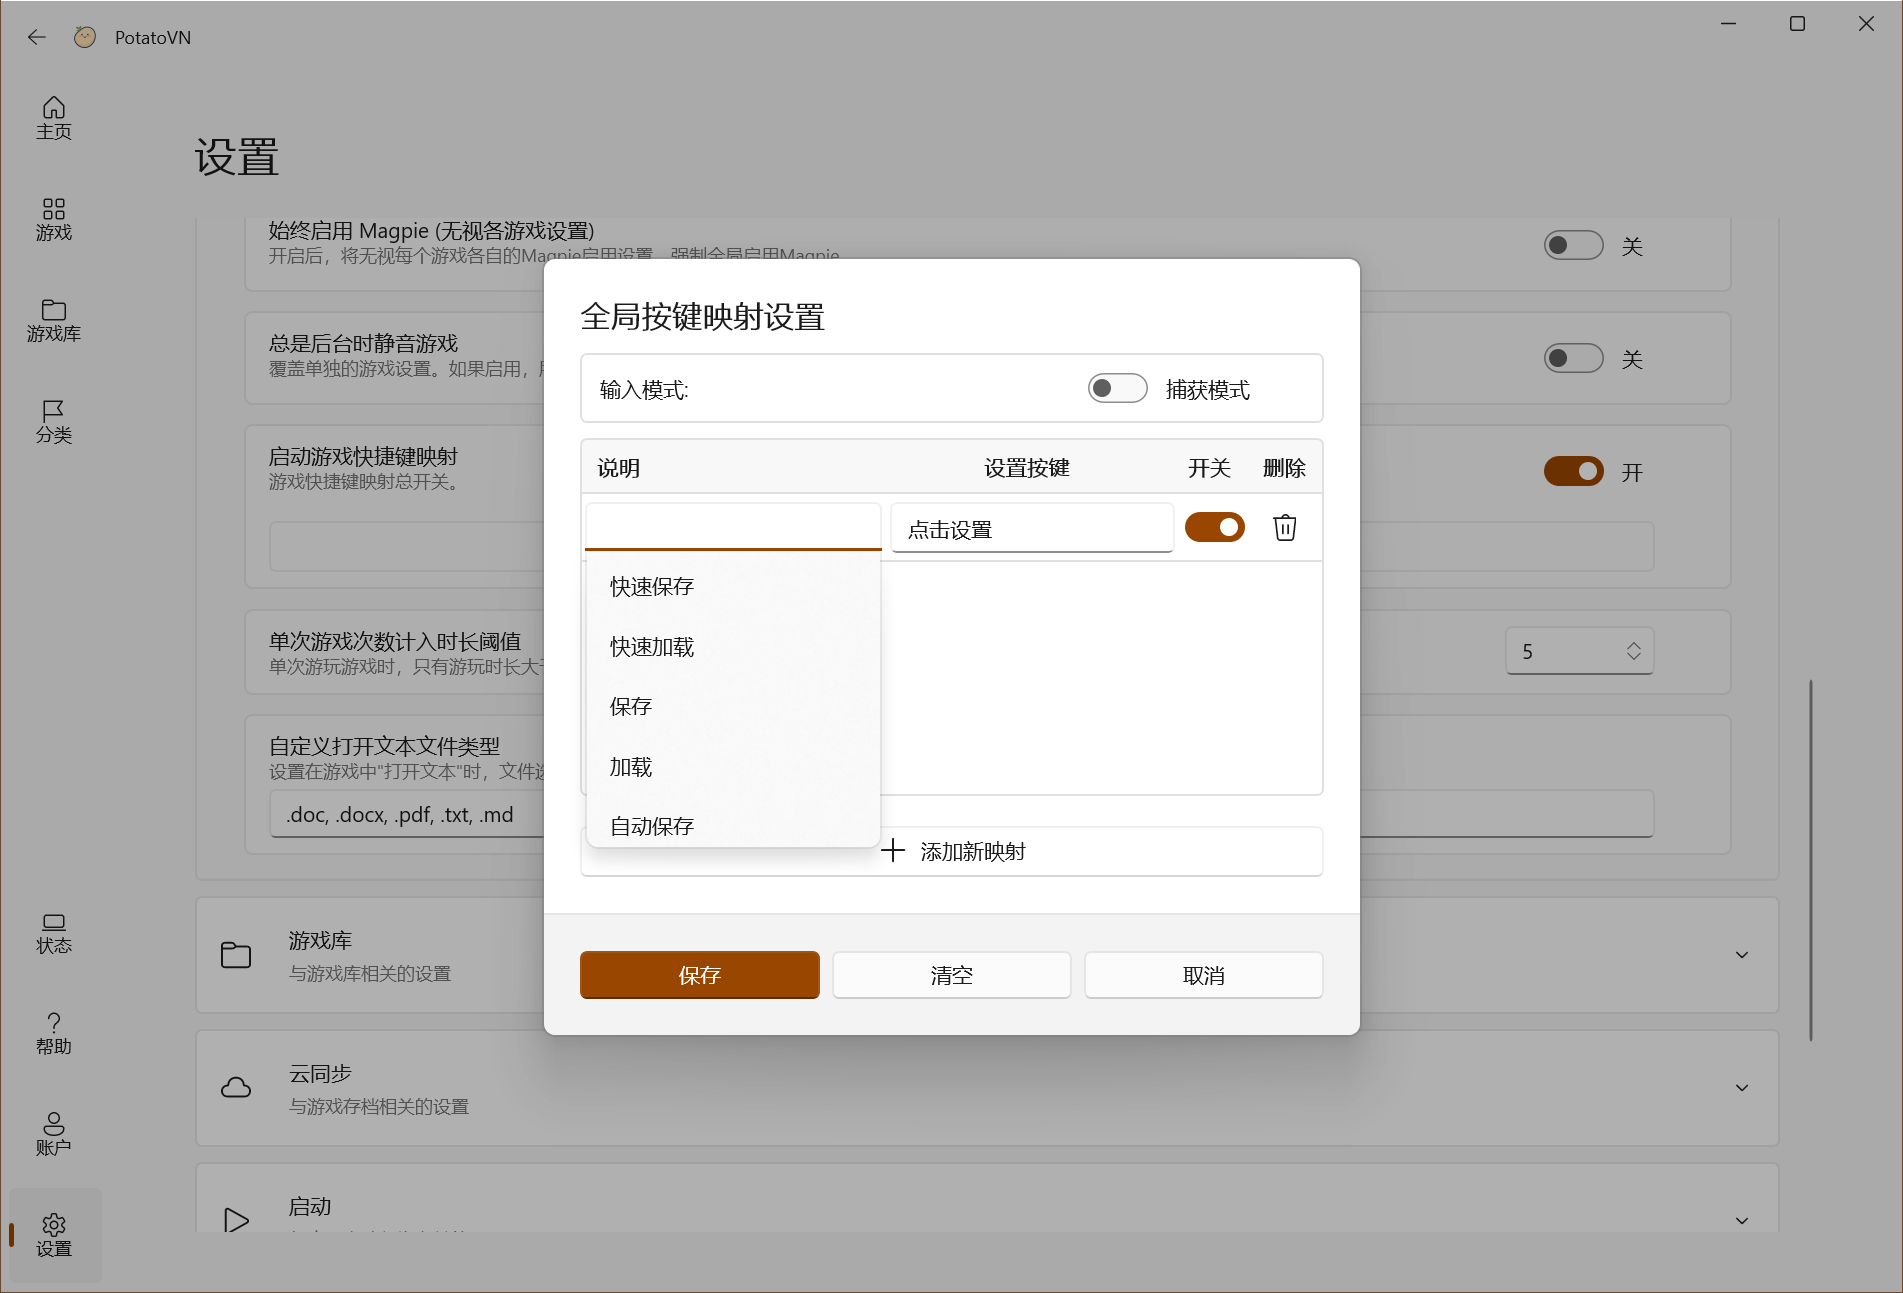The image size is (1903, 1293).
Task: Click the back arrow in title bar
Action: click(37, 37)
